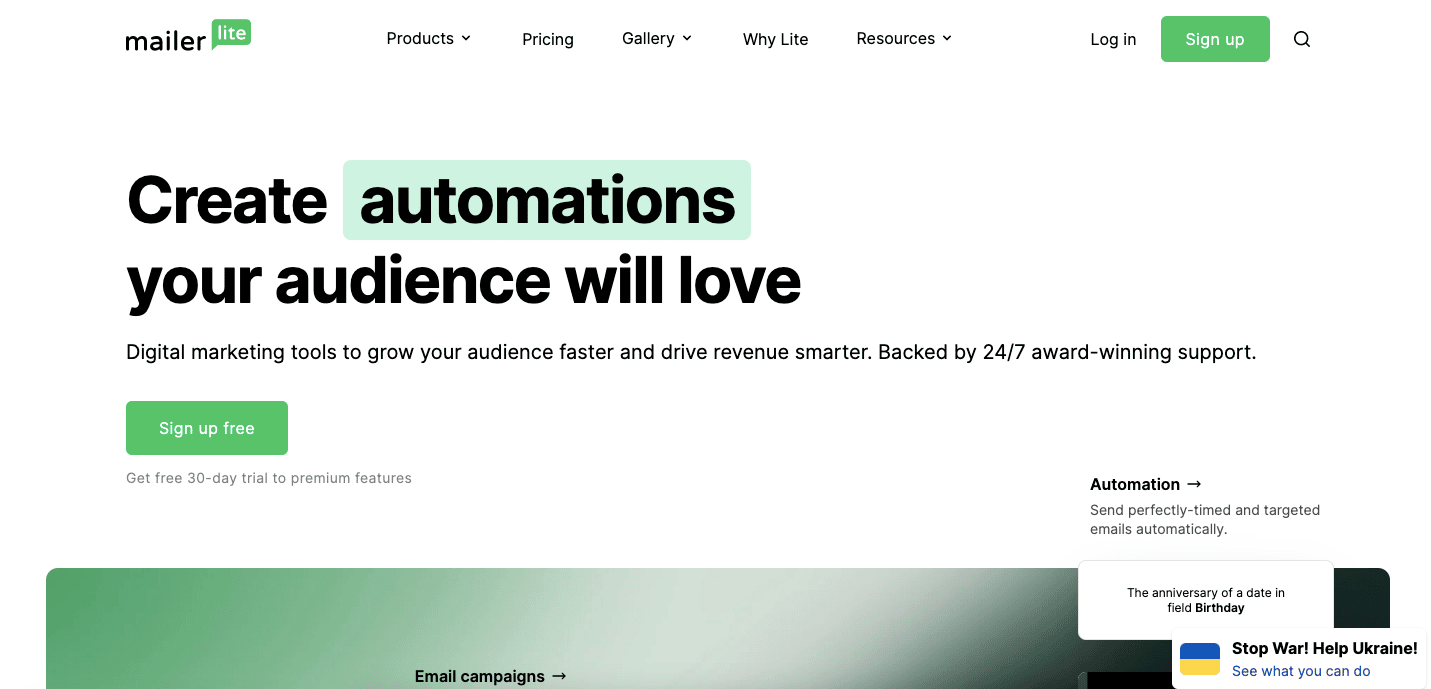Expand the Products dropdown menu
Image resolution: width=1431 pixels, height=689 pixels.
(x=428, y=39)
